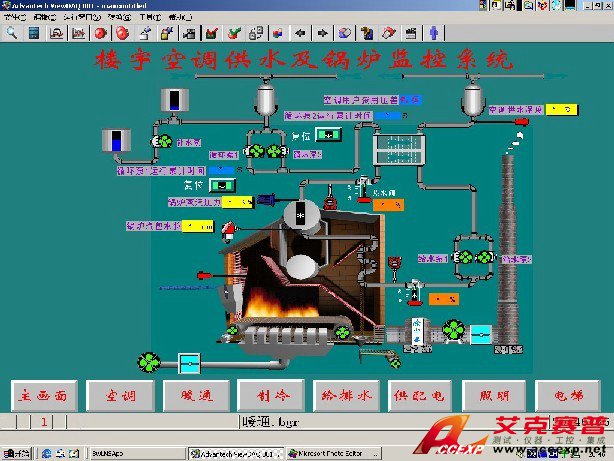Click the green fan at bottom-left of boiler

149,360
